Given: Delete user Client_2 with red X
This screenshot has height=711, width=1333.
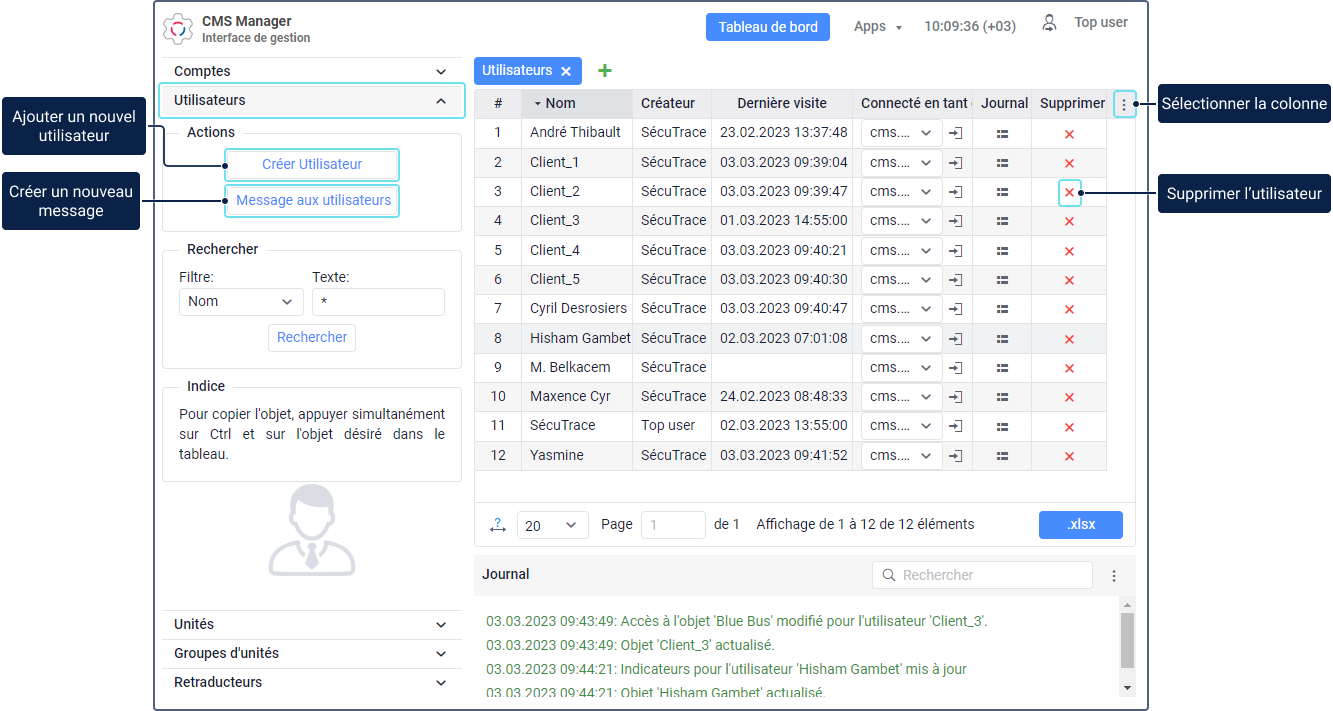Looking at the screenshot, I should pyautogui.click(x=1069, y=192).
